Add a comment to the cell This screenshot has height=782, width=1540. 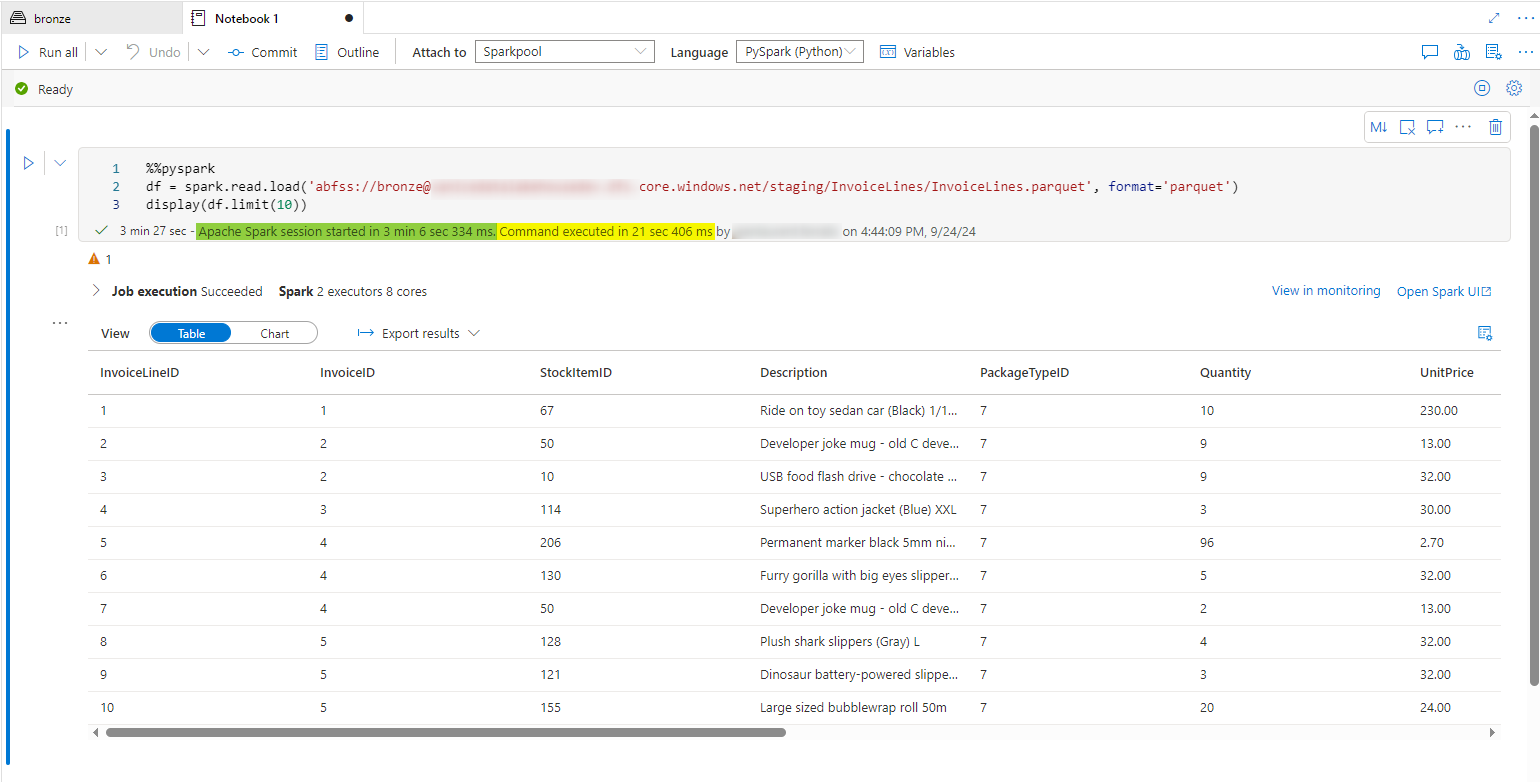(x=1435, y=127)
